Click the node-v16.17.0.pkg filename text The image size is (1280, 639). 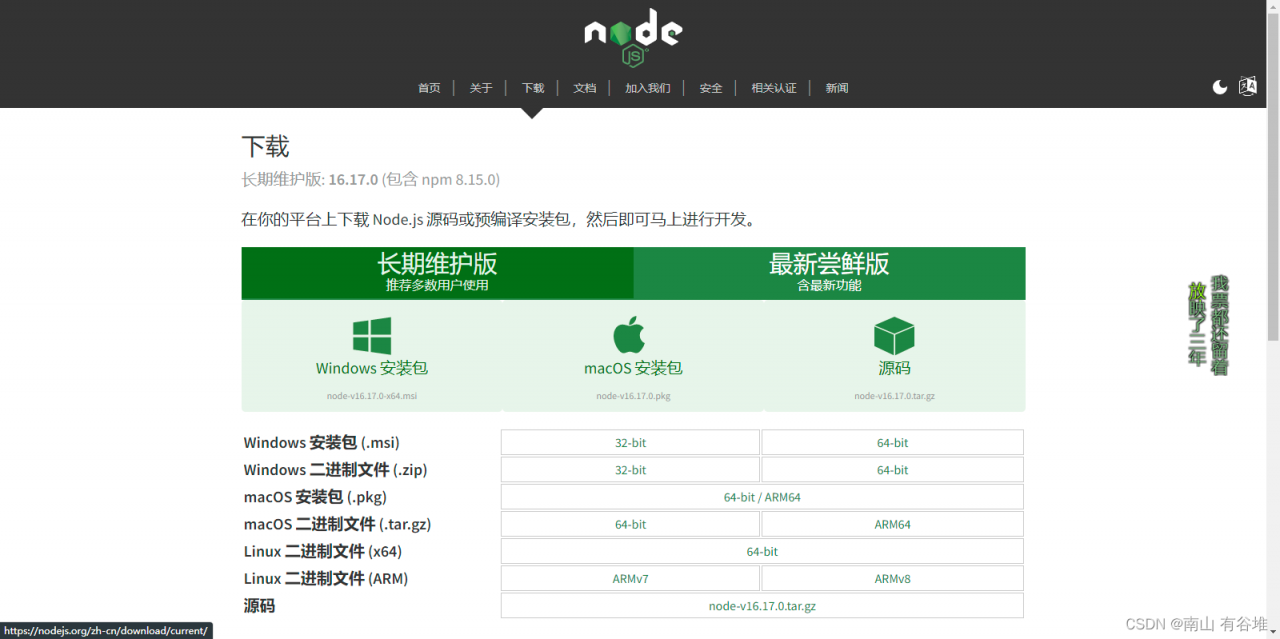(x=633, y=396)
